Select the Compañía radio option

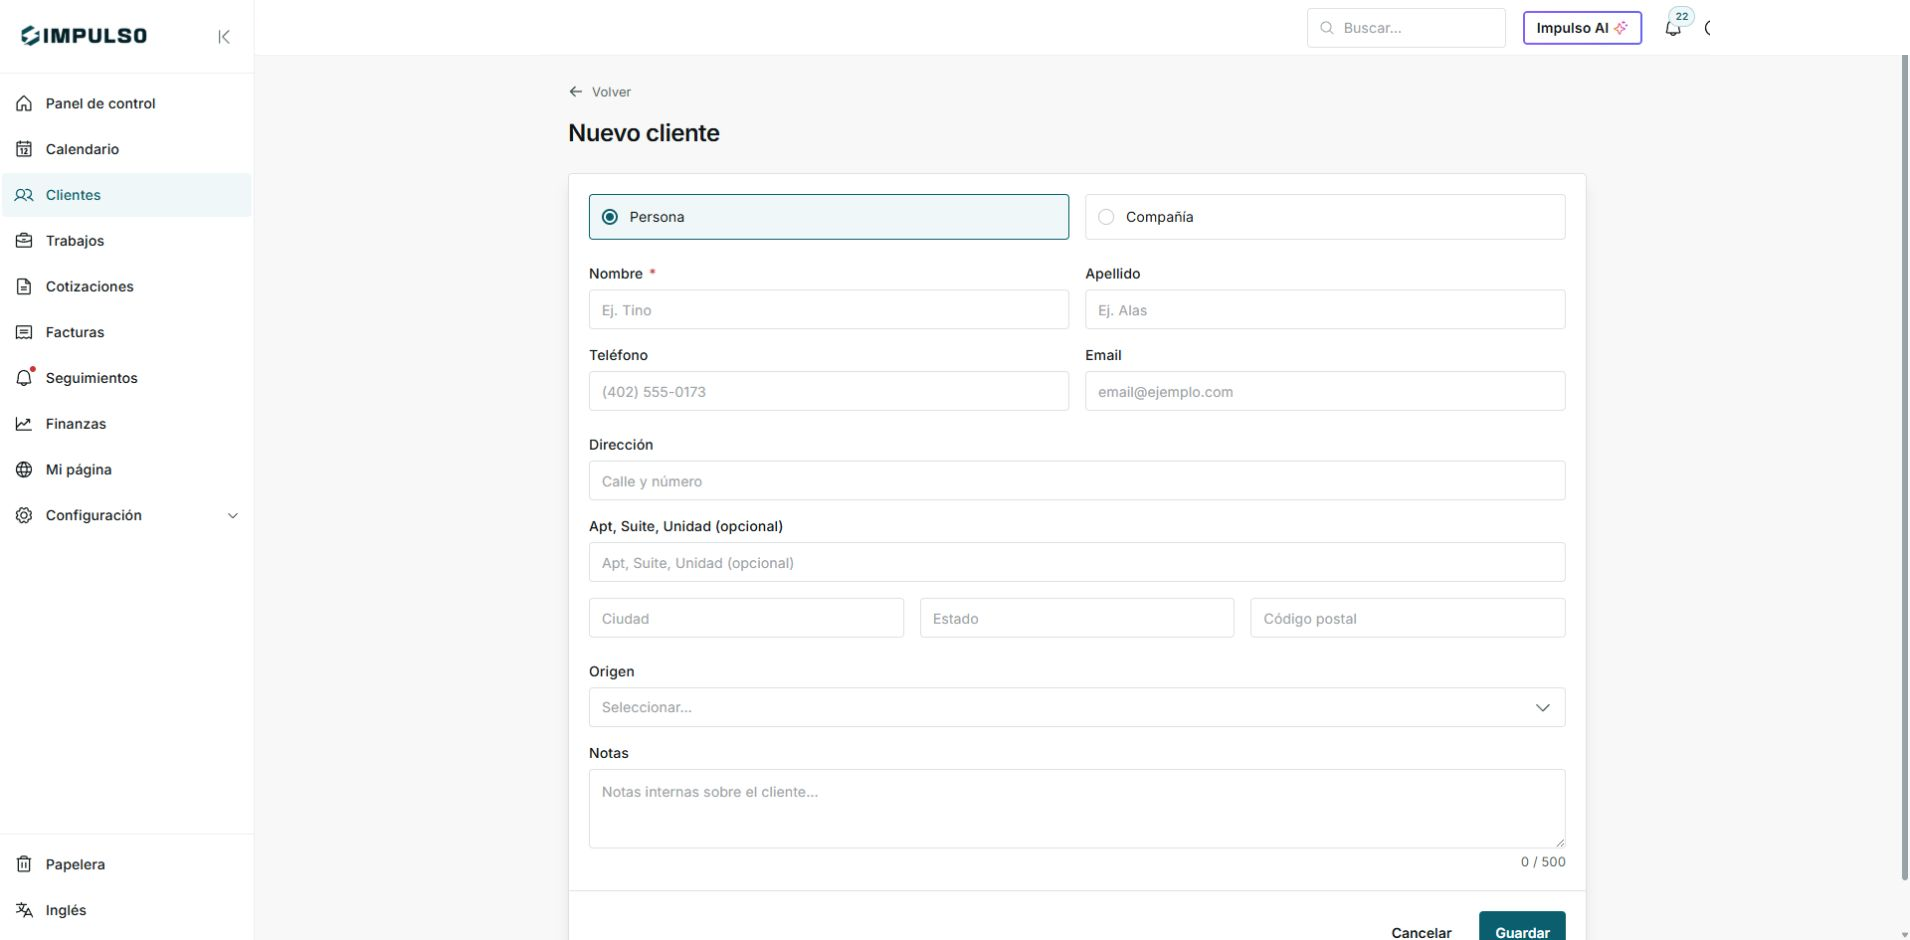[x=1325, y=217]
